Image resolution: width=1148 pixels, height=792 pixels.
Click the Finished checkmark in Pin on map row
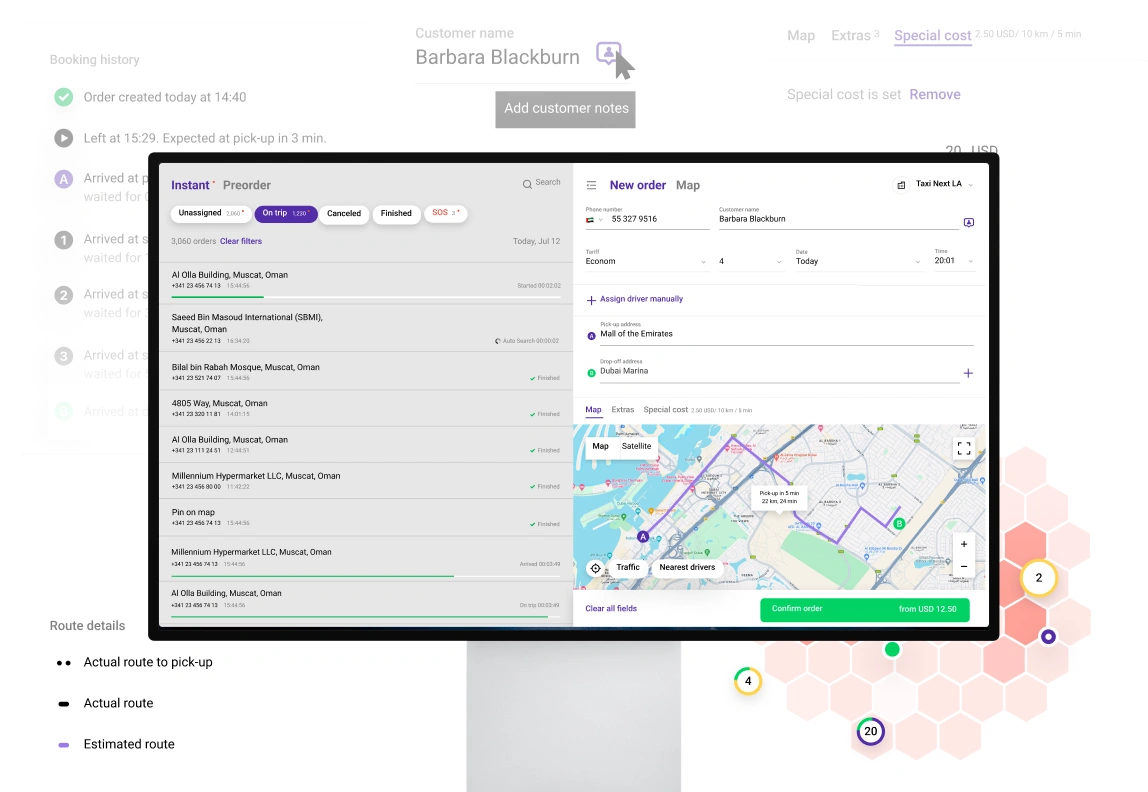point(532,524)
